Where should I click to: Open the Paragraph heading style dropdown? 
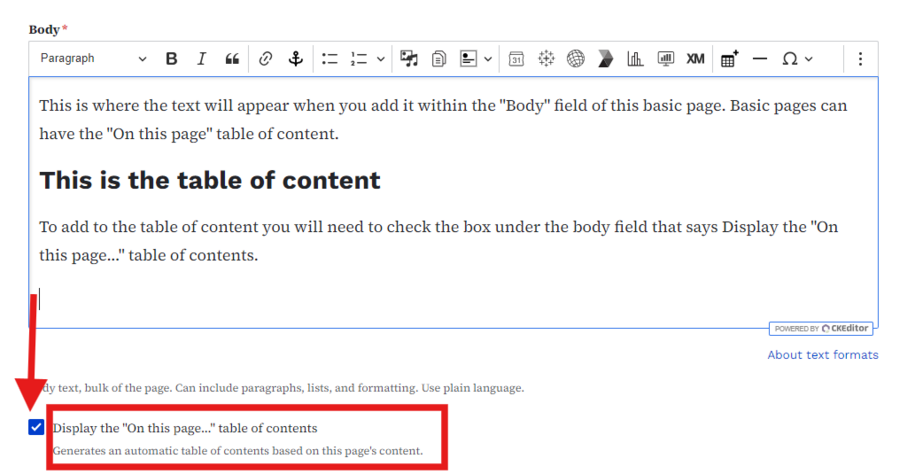click(x=92, y=59)
